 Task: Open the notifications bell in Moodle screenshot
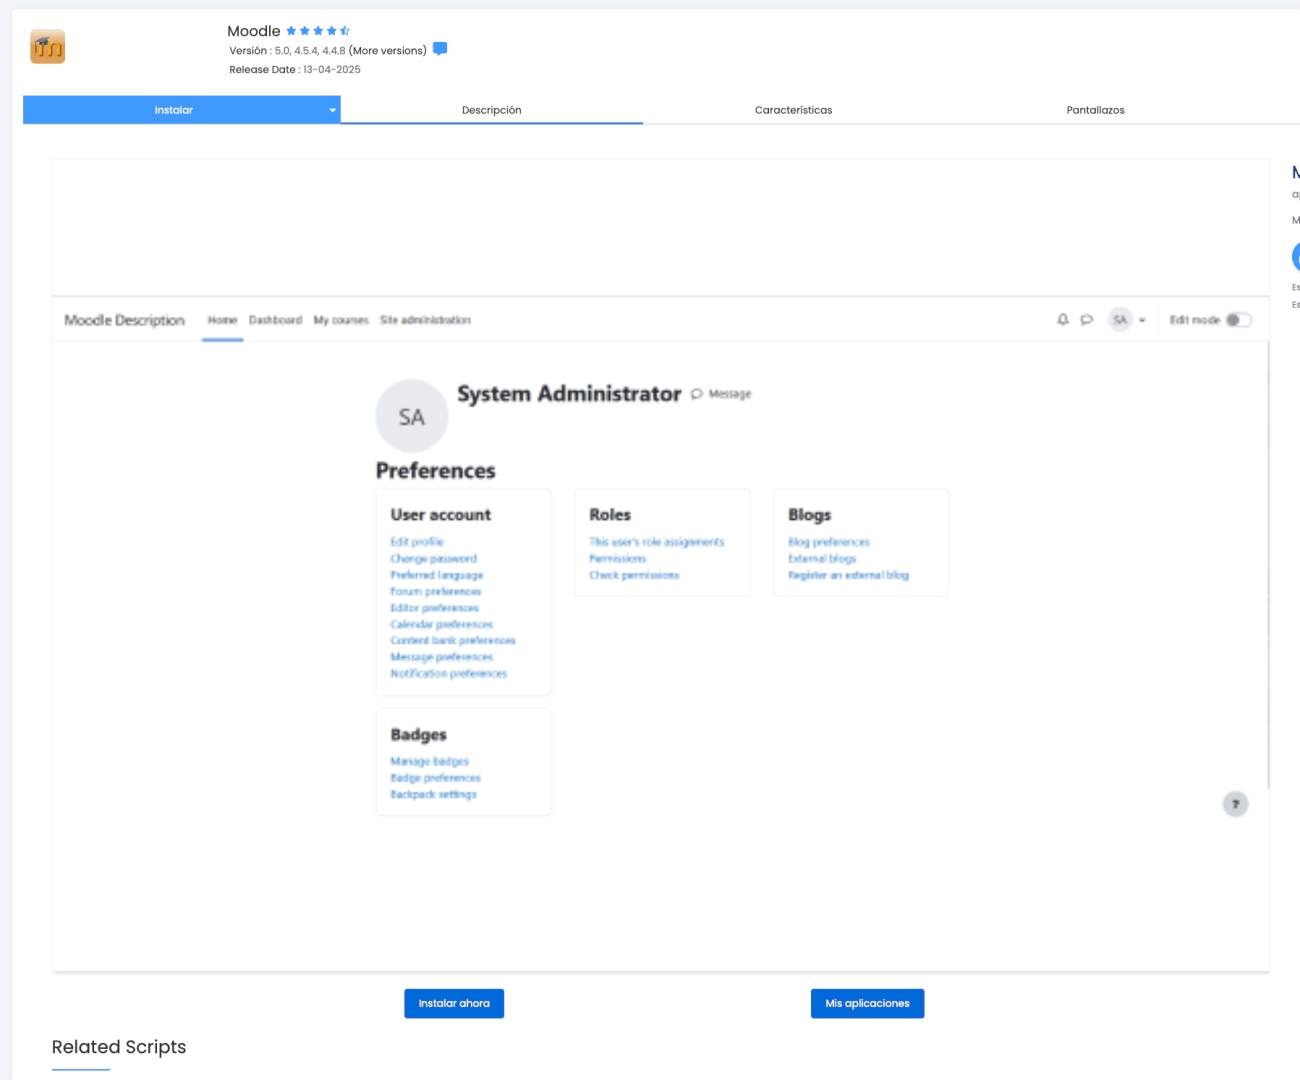coord(1063,320)
